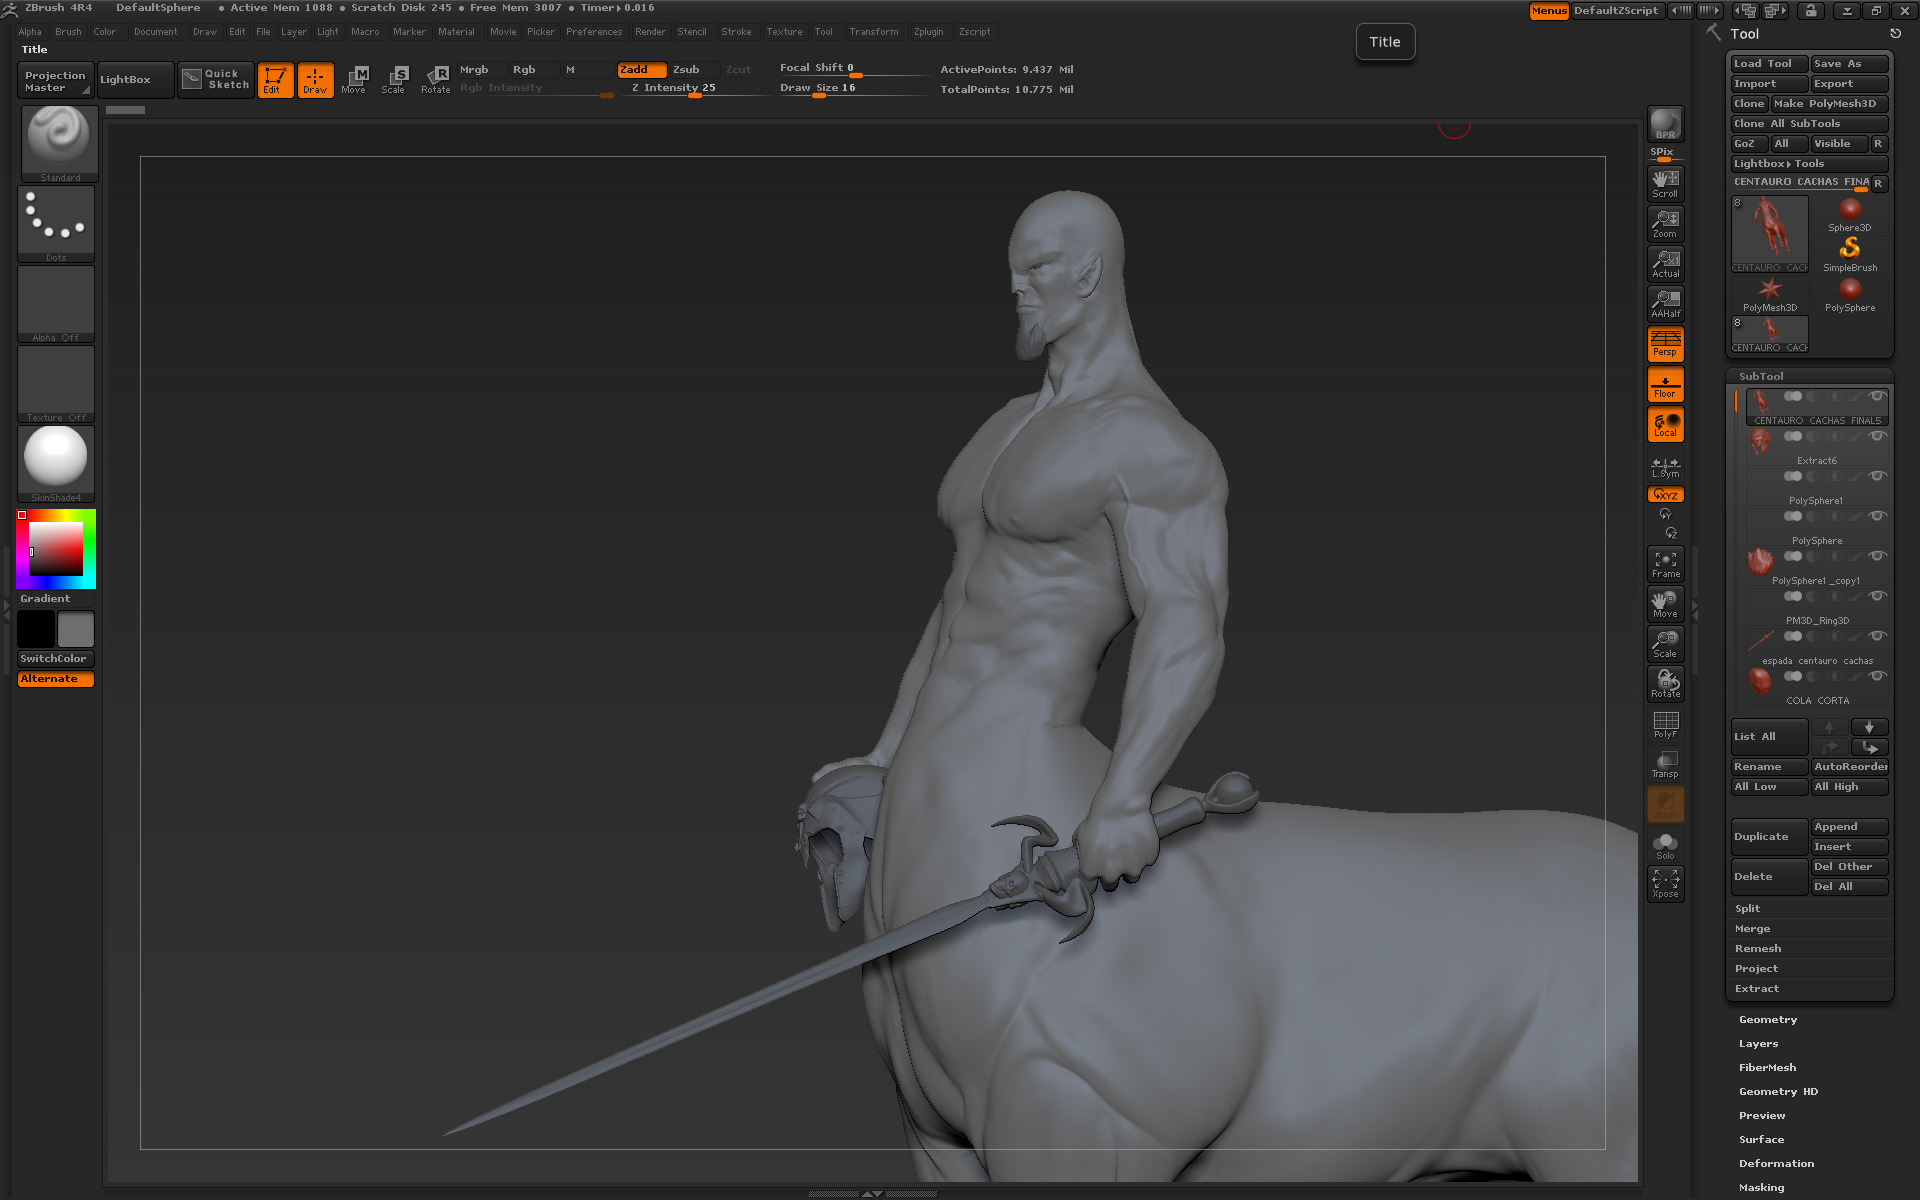Click the Quick Sketch icon
The image size is (1920, 1200).
point(216,79)
